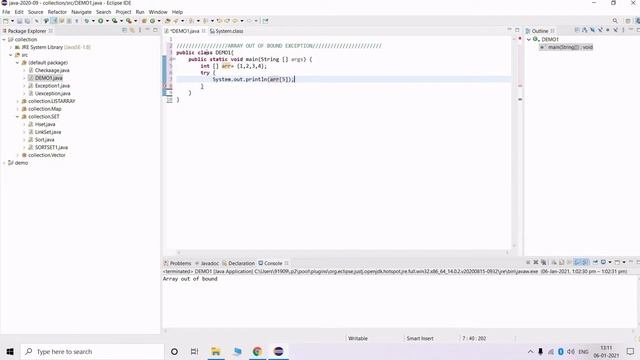640x360 pixels.
Task: Open dropdown next to Run button
Action: pos(107,21)
